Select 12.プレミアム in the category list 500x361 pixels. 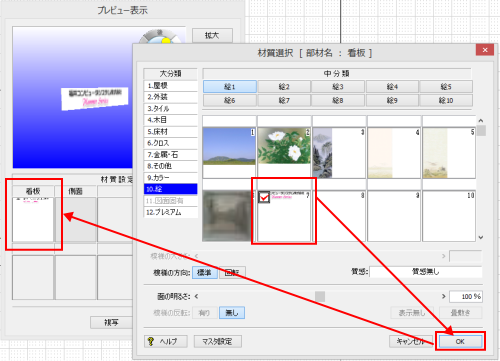coord(171,212)
